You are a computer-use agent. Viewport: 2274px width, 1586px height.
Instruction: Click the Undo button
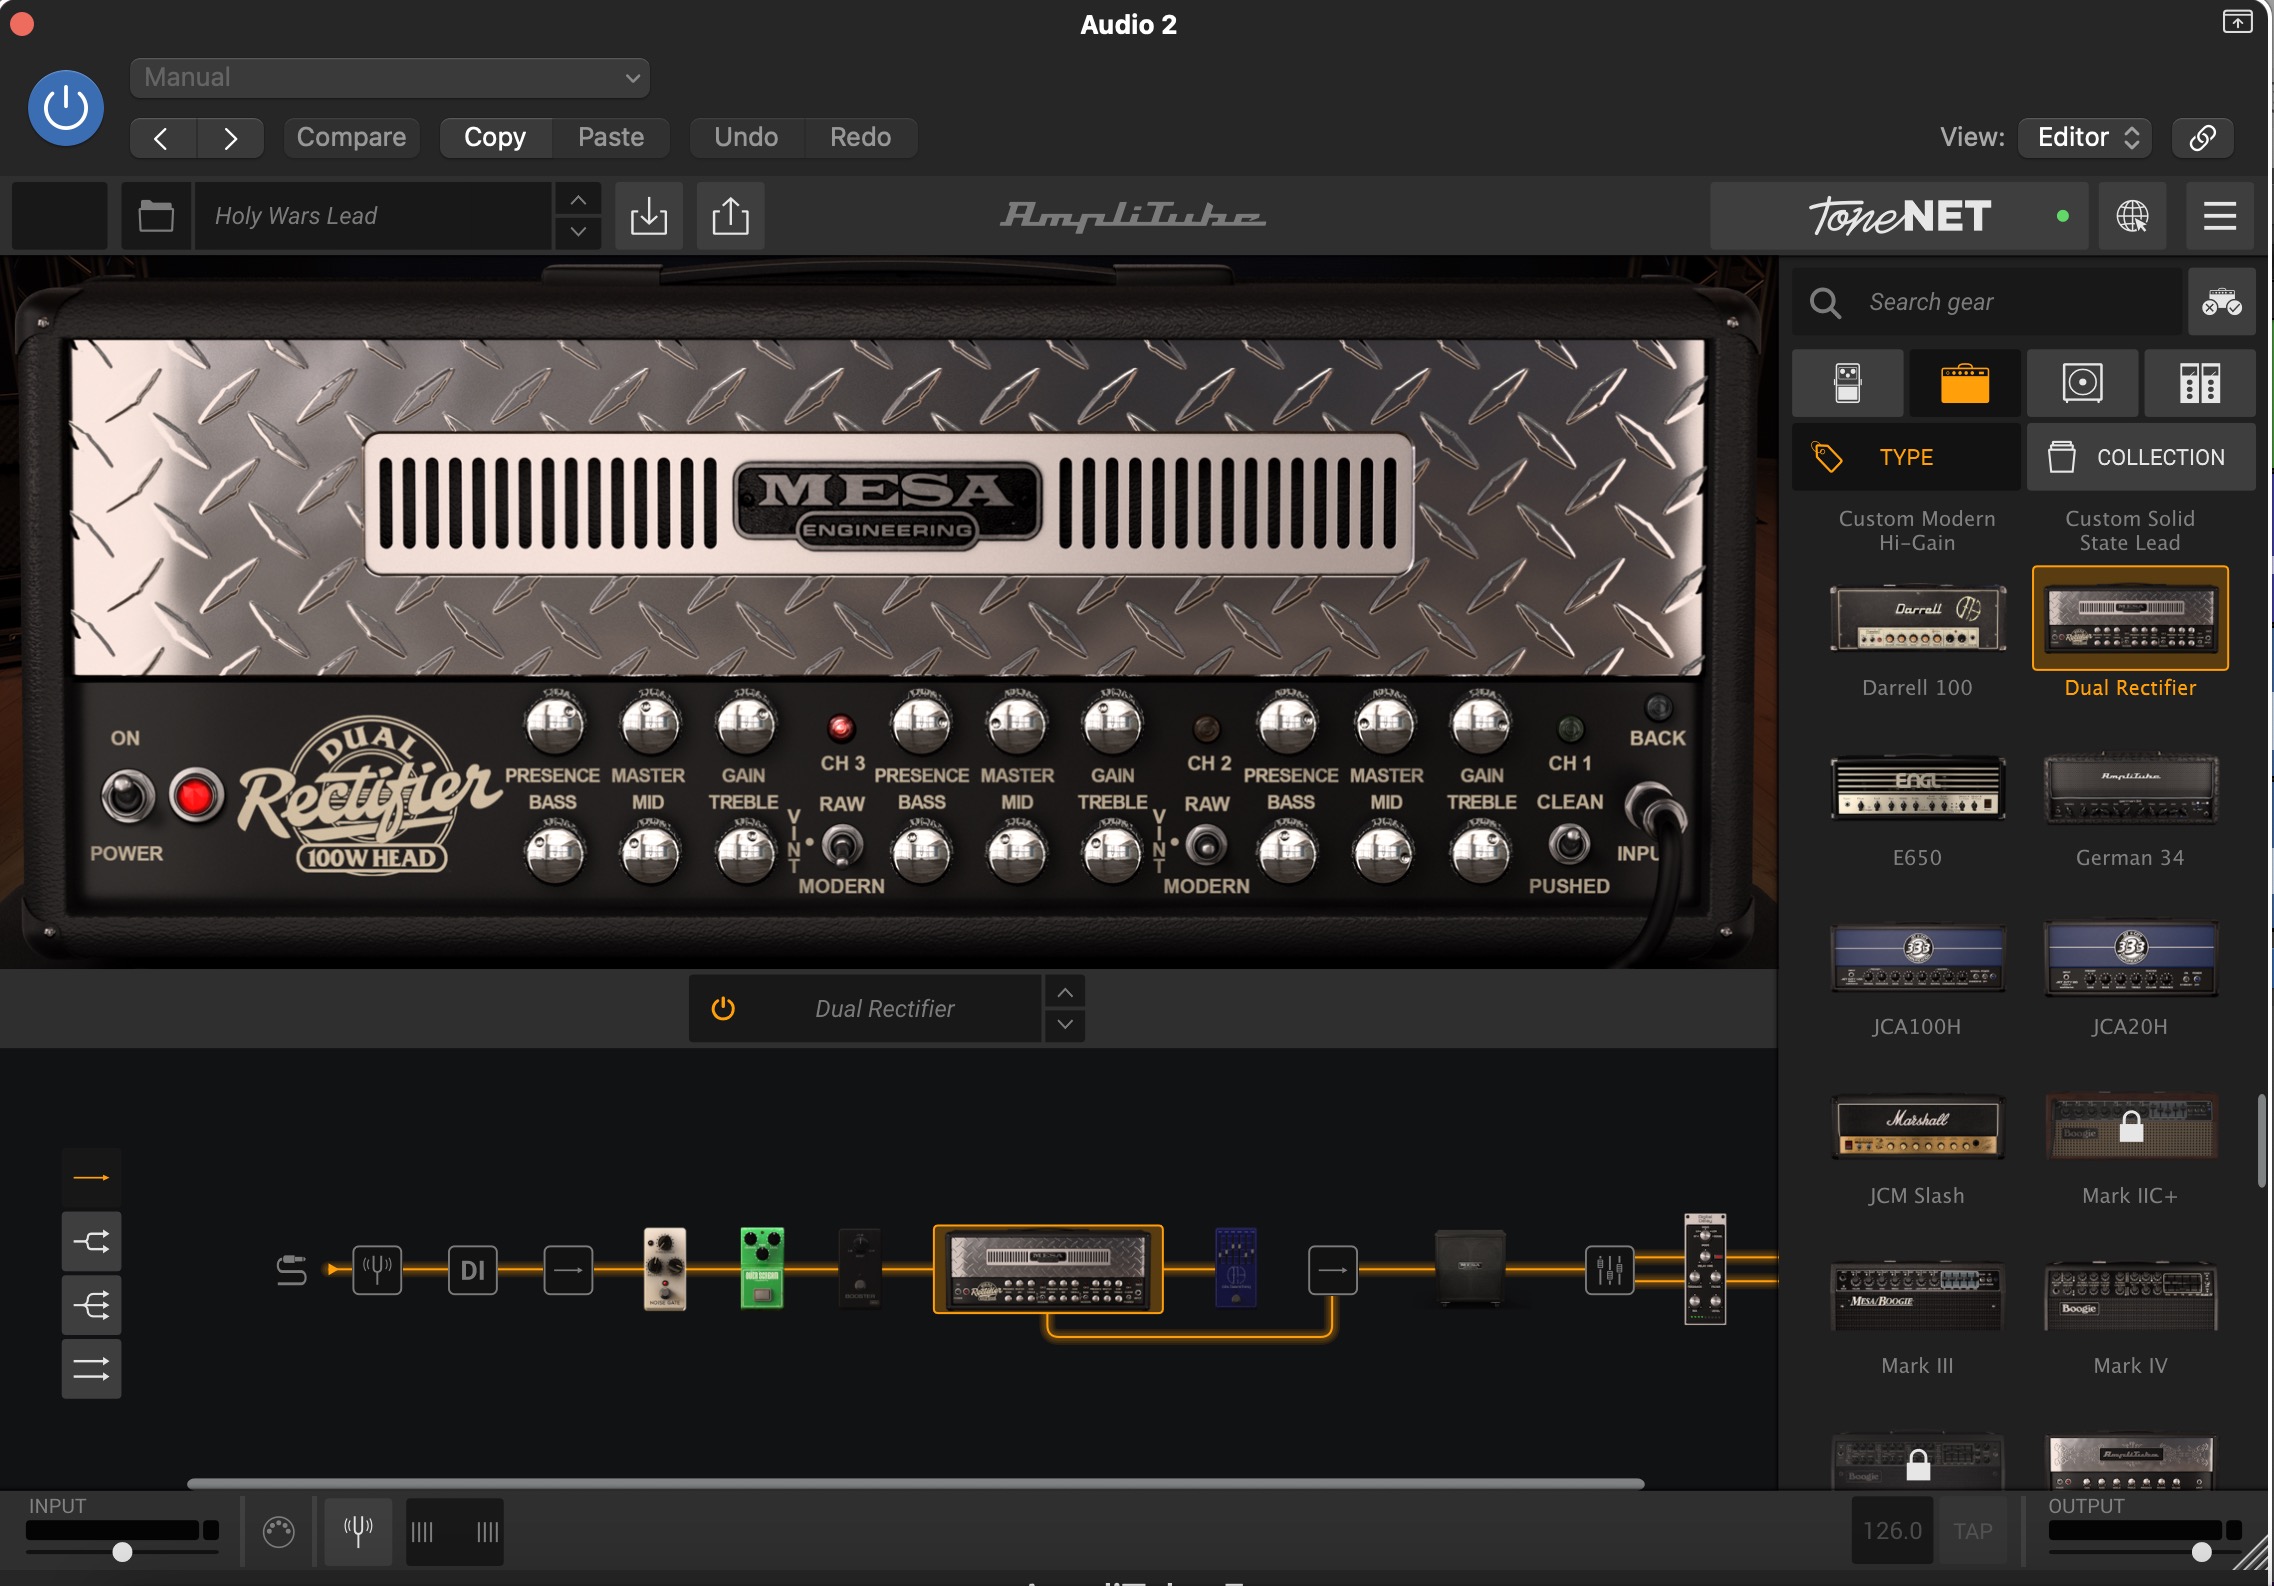(x=746, y=137)
